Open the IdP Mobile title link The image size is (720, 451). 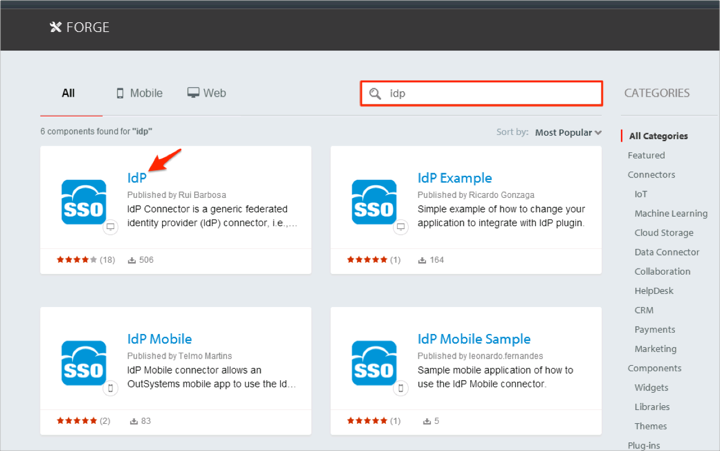coord(159,339)
